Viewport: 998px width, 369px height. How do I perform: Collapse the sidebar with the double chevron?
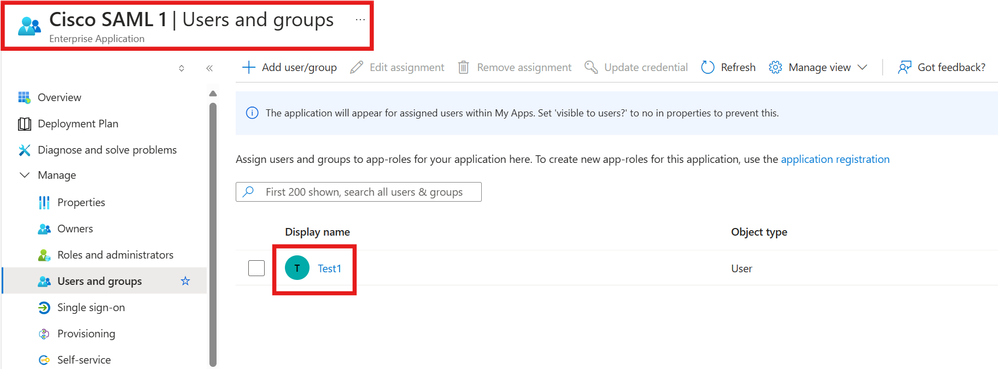point(209,68)
